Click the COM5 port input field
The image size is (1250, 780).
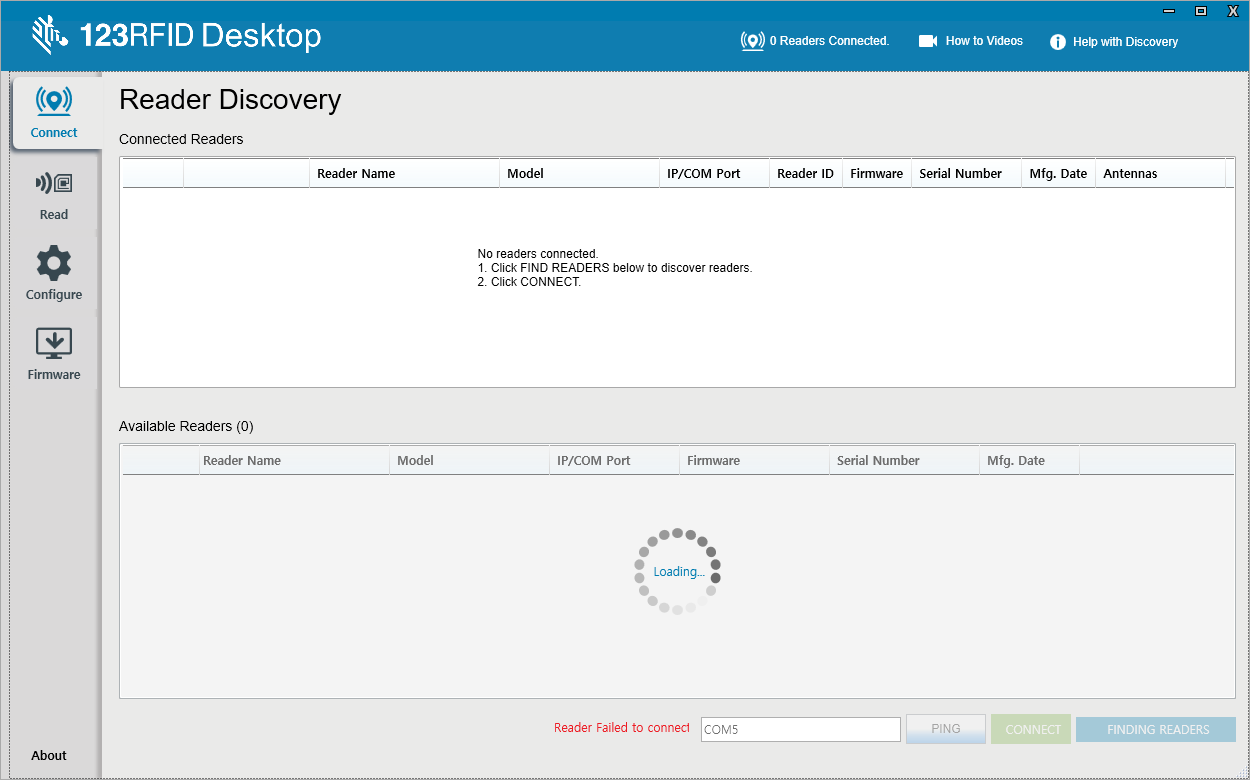tap(800, 729)
